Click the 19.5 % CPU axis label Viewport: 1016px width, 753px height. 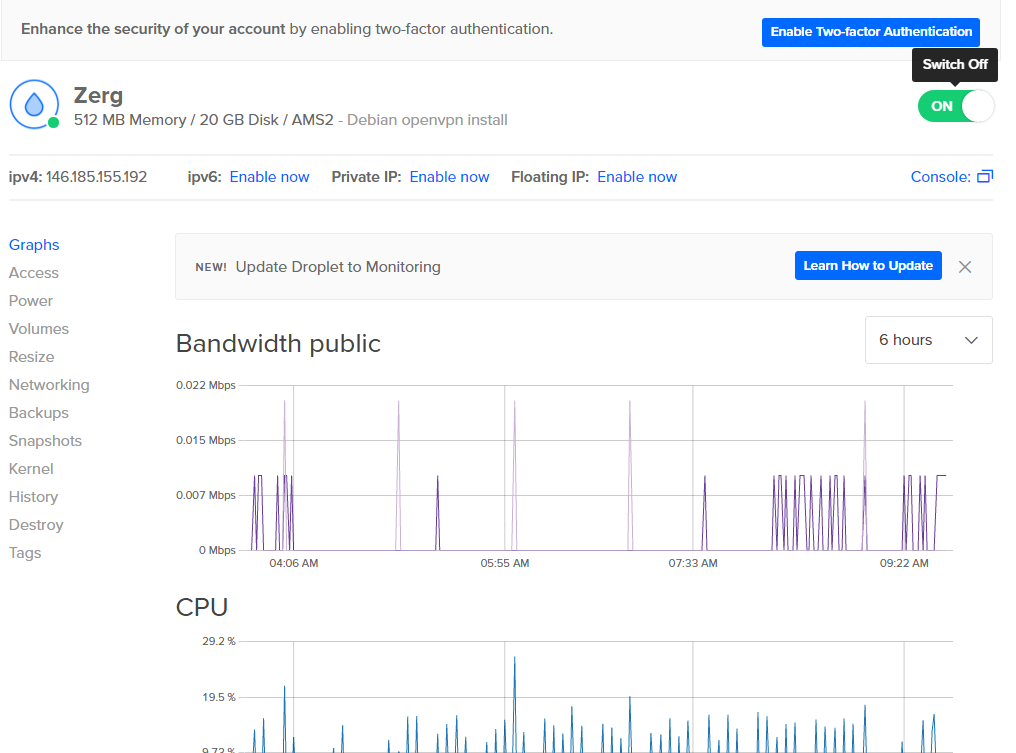tap(219, 697)
